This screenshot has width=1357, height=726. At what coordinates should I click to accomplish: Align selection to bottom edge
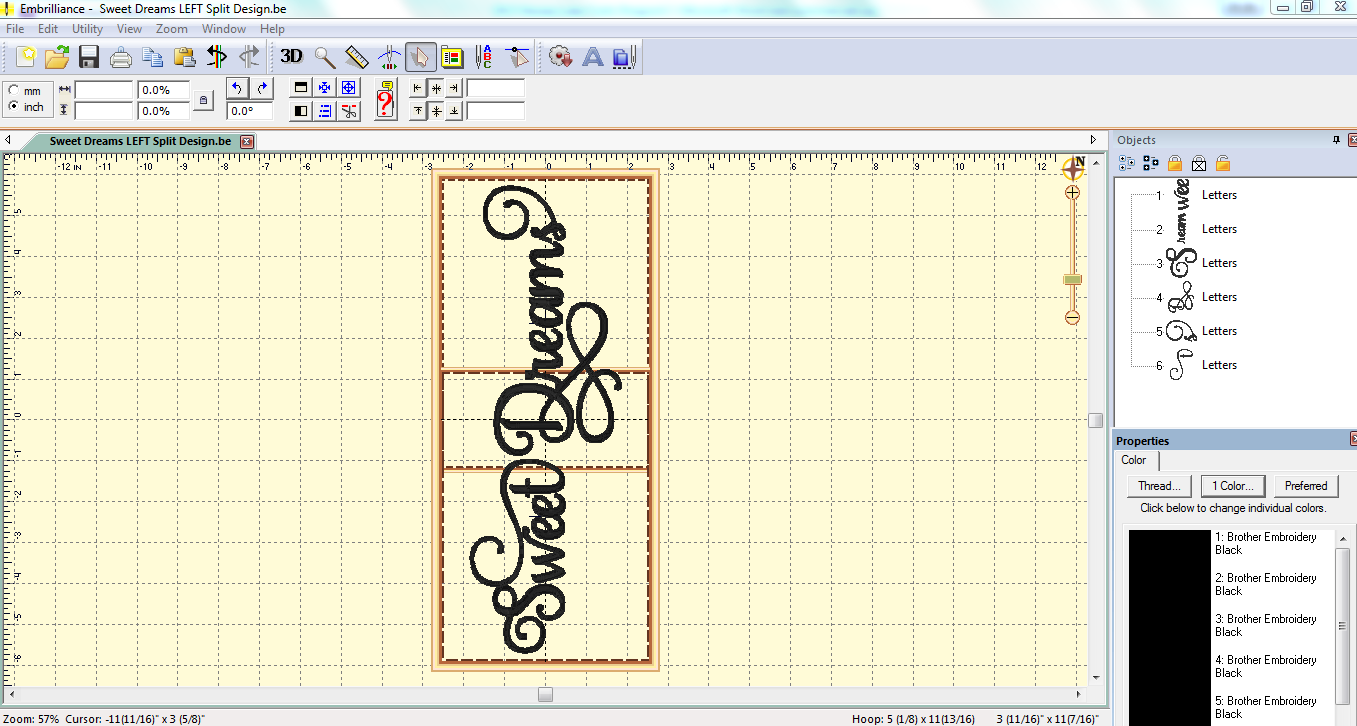click(x=454, y=111)
